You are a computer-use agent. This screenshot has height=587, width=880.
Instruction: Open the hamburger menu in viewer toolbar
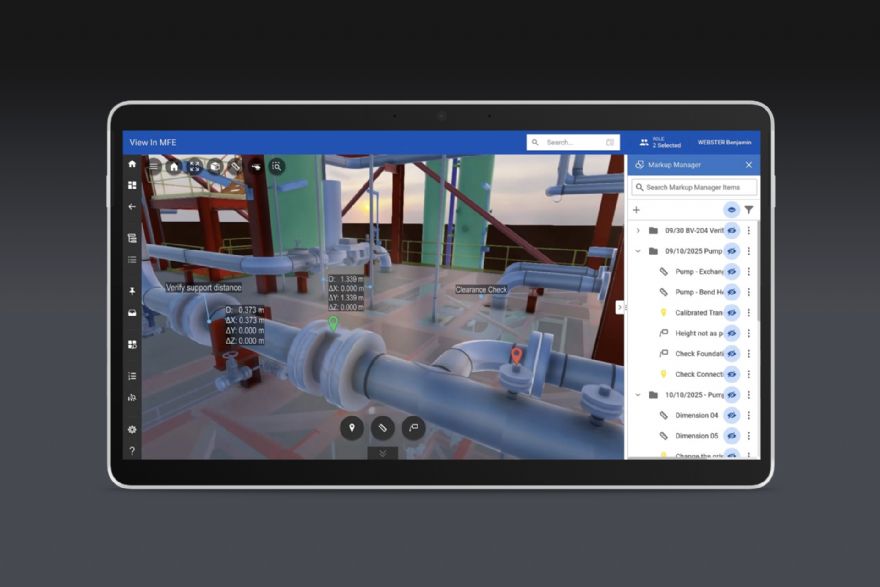[x=154, y=167]
